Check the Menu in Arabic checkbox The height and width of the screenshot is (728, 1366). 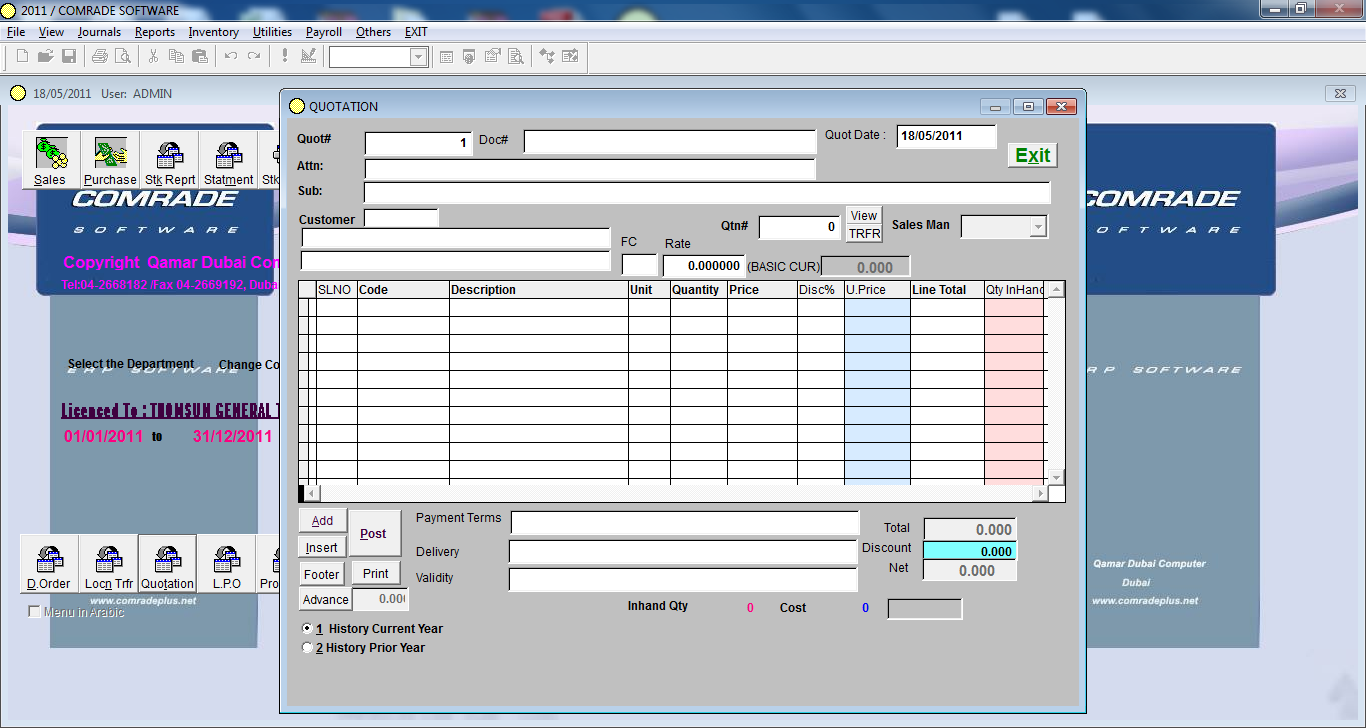click(x=36, y=612)
